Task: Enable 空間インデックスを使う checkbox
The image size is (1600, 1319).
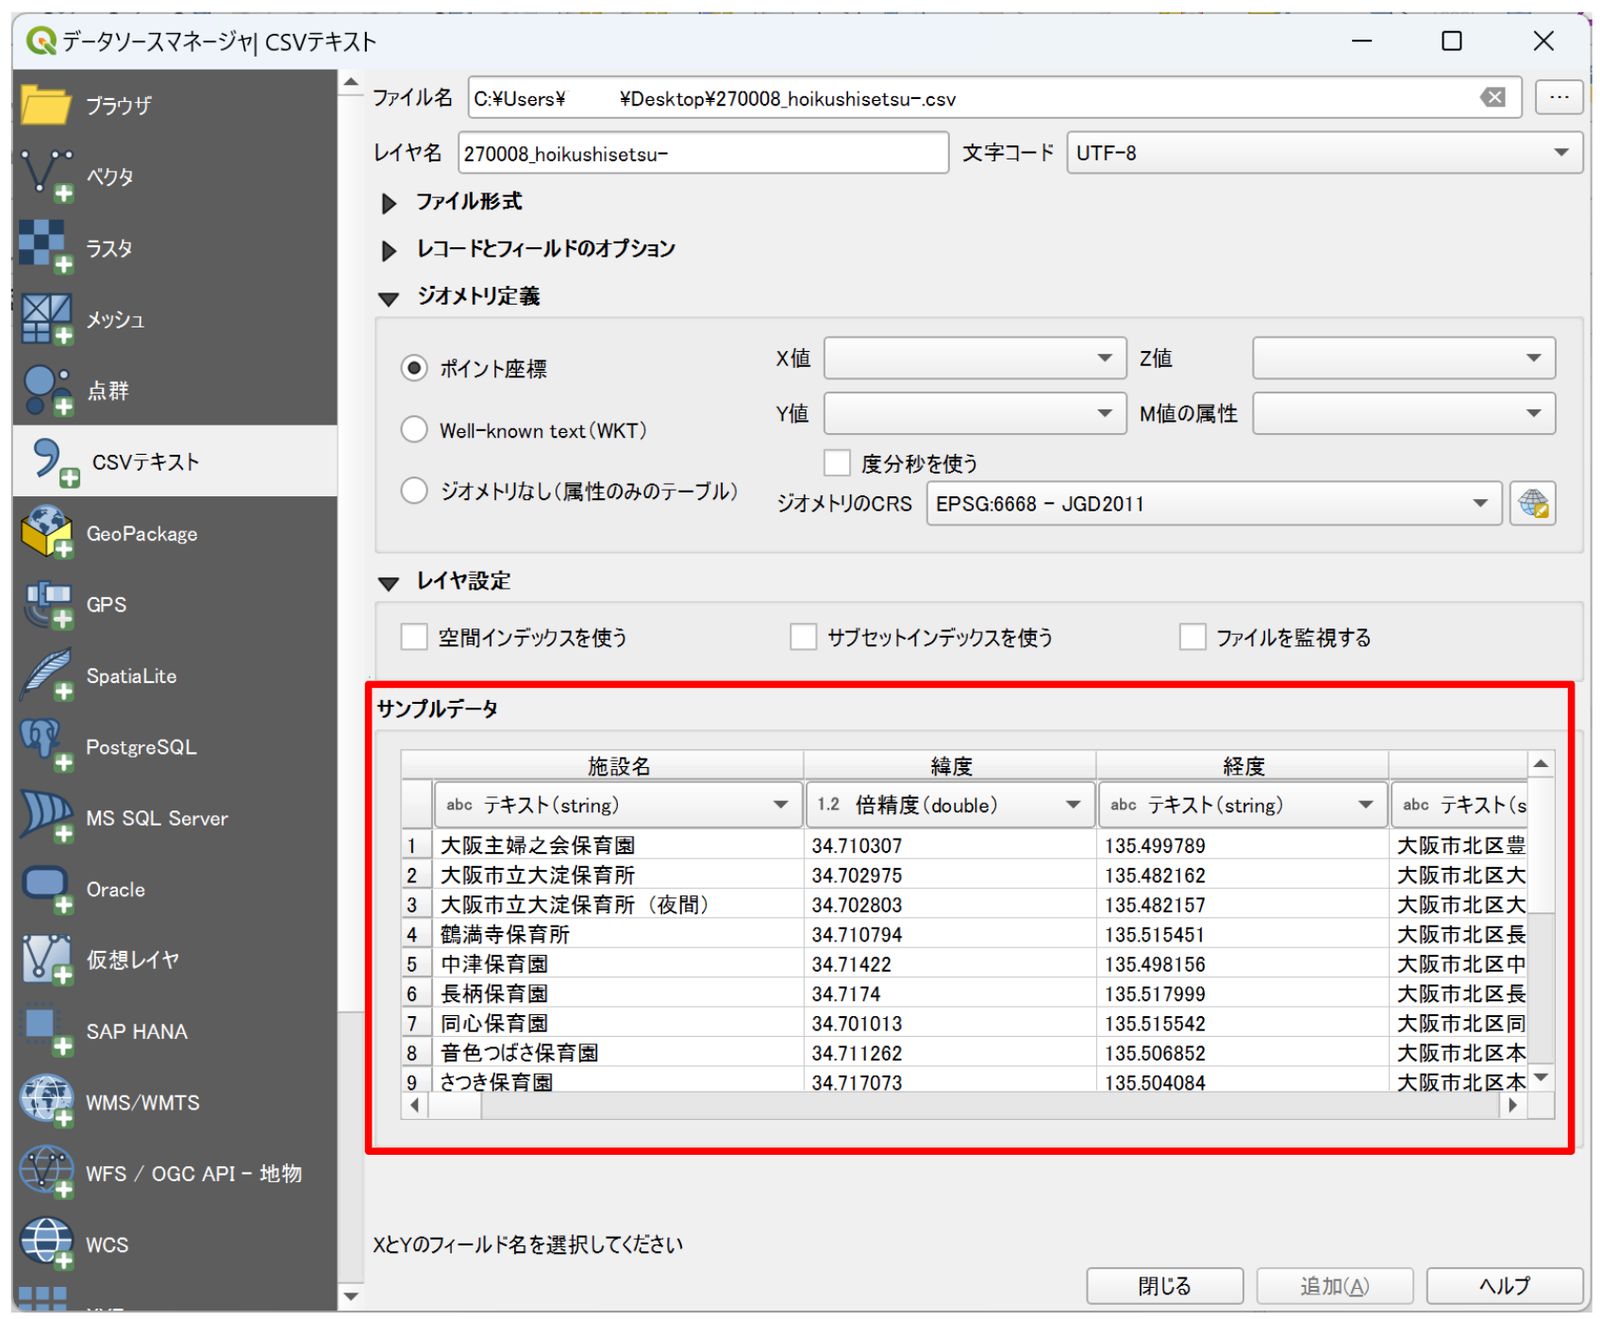Action: coord(413,637)
